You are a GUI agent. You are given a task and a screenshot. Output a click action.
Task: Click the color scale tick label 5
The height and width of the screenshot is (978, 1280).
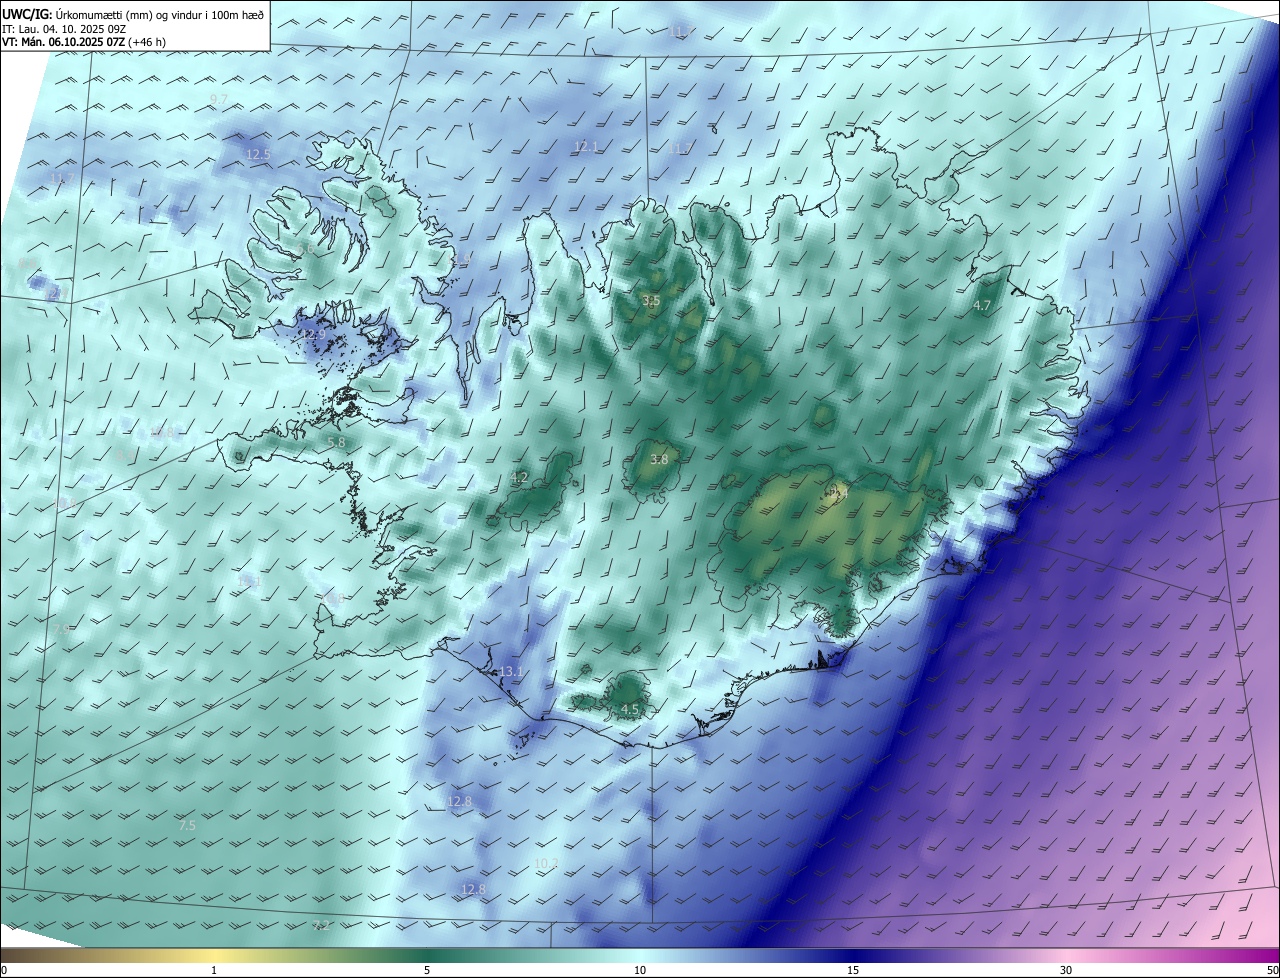coord(427,970)
